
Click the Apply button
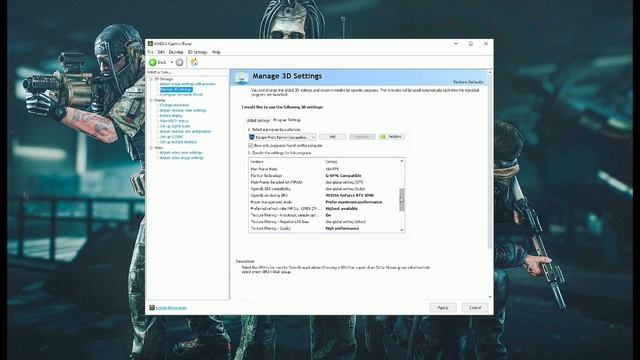(443, 308)
